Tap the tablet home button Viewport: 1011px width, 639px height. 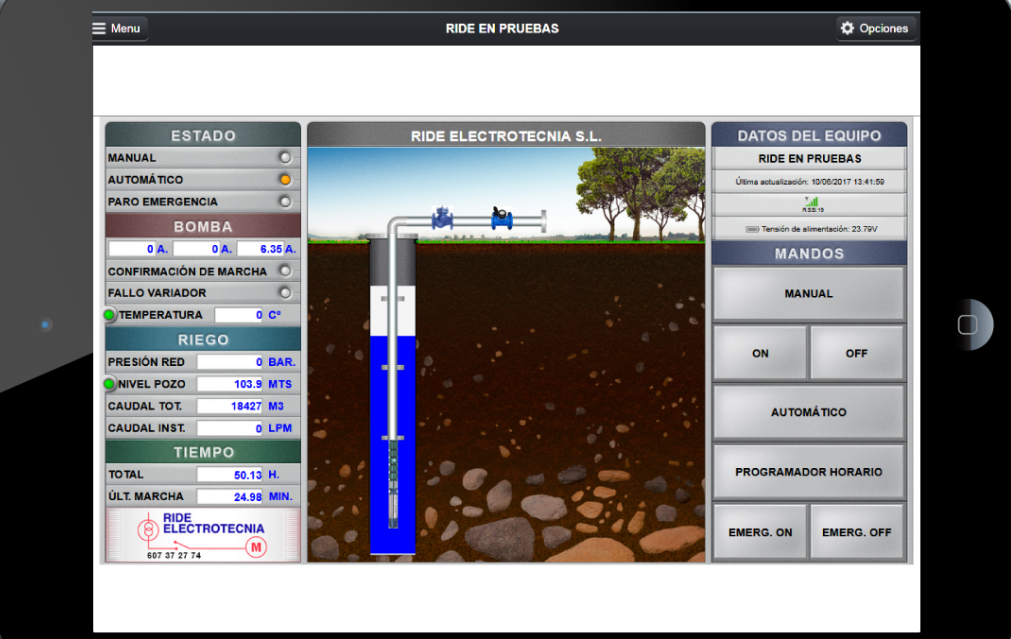[x=967, y=324]
